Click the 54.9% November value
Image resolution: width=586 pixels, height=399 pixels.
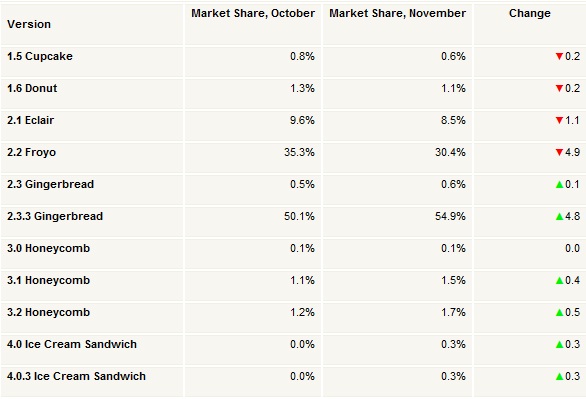(450, 216)
